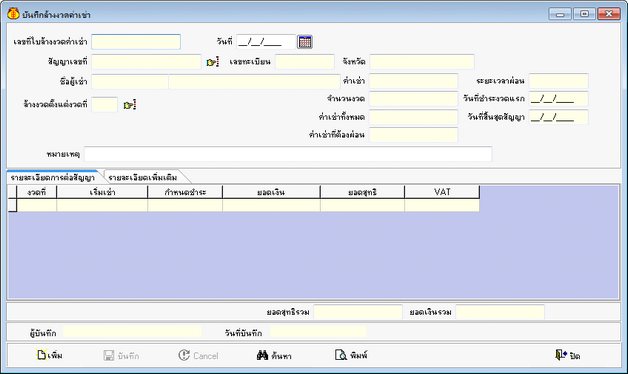Viewport: 628px width, 374px height.
Task: Click the ชื่อผู้เช่า name field
Action: [x=254, y=82]
